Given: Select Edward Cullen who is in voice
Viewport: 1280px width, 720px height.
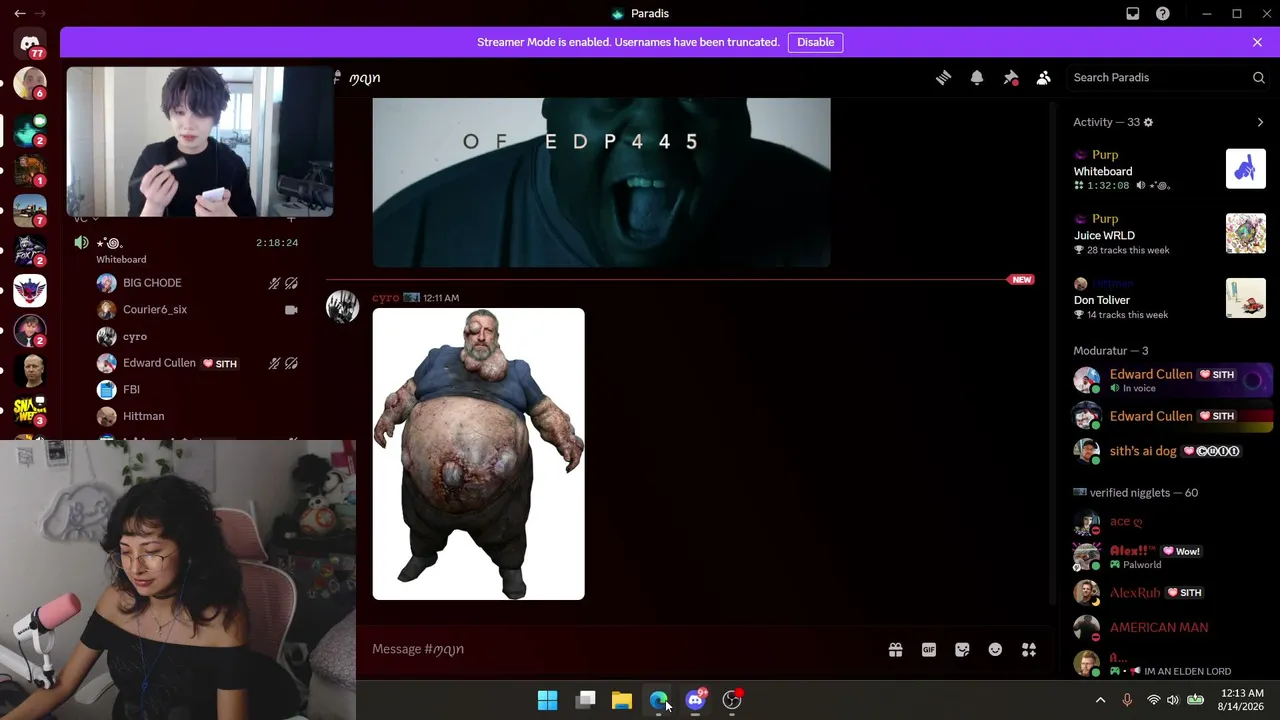Looking at the screenshot, I should point(1169,380).
